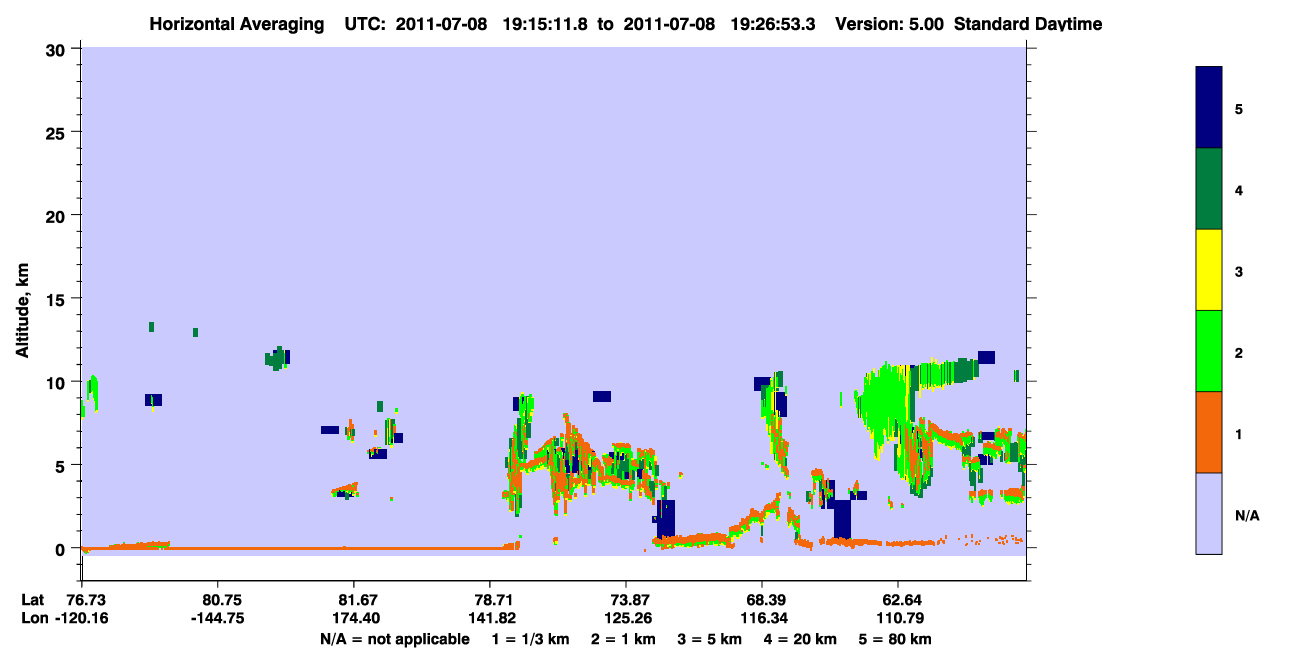Click the latitude value '81.67'

[354, 600]
